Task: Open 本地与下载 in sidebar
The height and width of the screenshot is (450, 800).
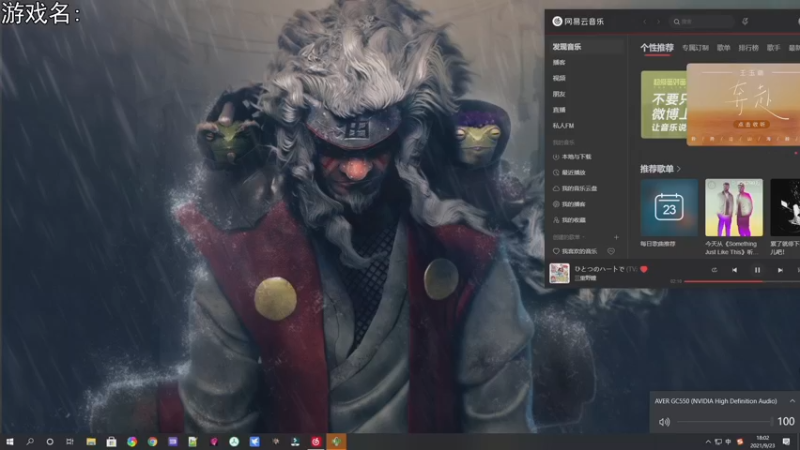Action: (x=572, y=157)
